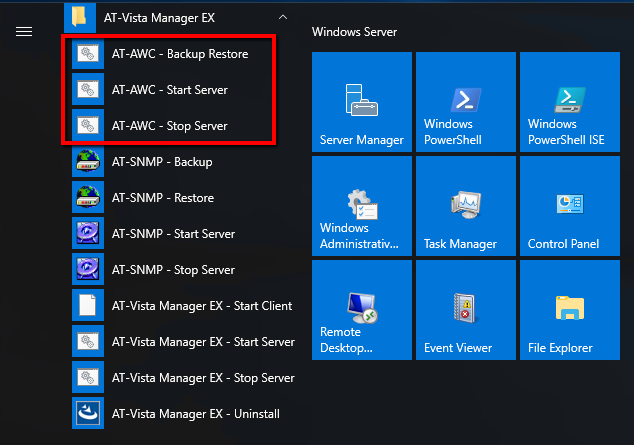Screen dimensions: 634x445
Task: Click the AT-AWC - Start Server icon
Action: point(87,90)
